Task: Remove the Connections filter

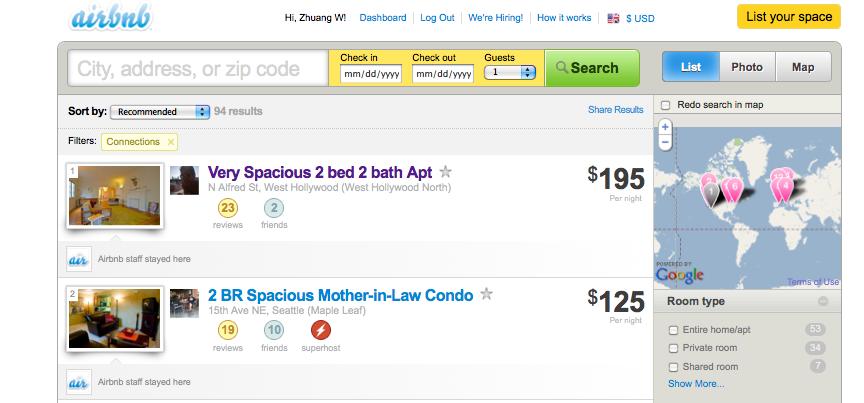Action: [171, 142]
